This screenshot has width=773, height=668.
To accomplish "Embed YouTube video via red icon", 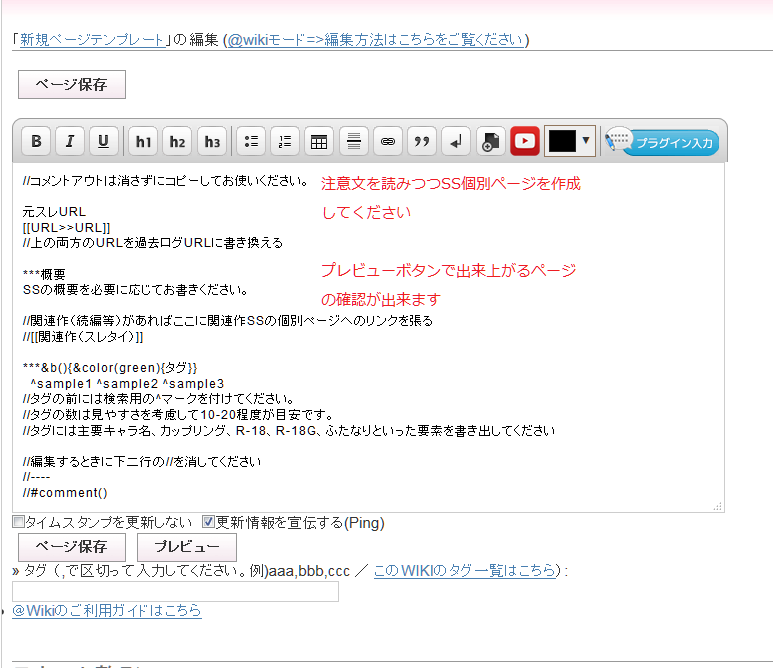I will (525, 141).
